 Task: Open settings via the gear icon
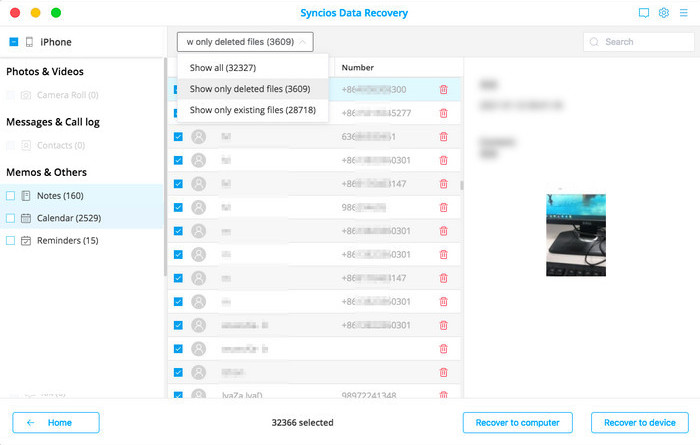pyautogui.click(x=663, y=13)
